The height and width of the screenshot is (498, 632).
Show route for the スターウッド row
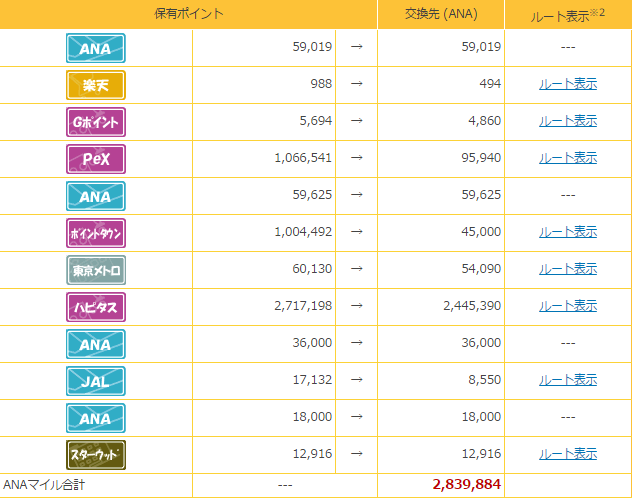coord(568,454)
